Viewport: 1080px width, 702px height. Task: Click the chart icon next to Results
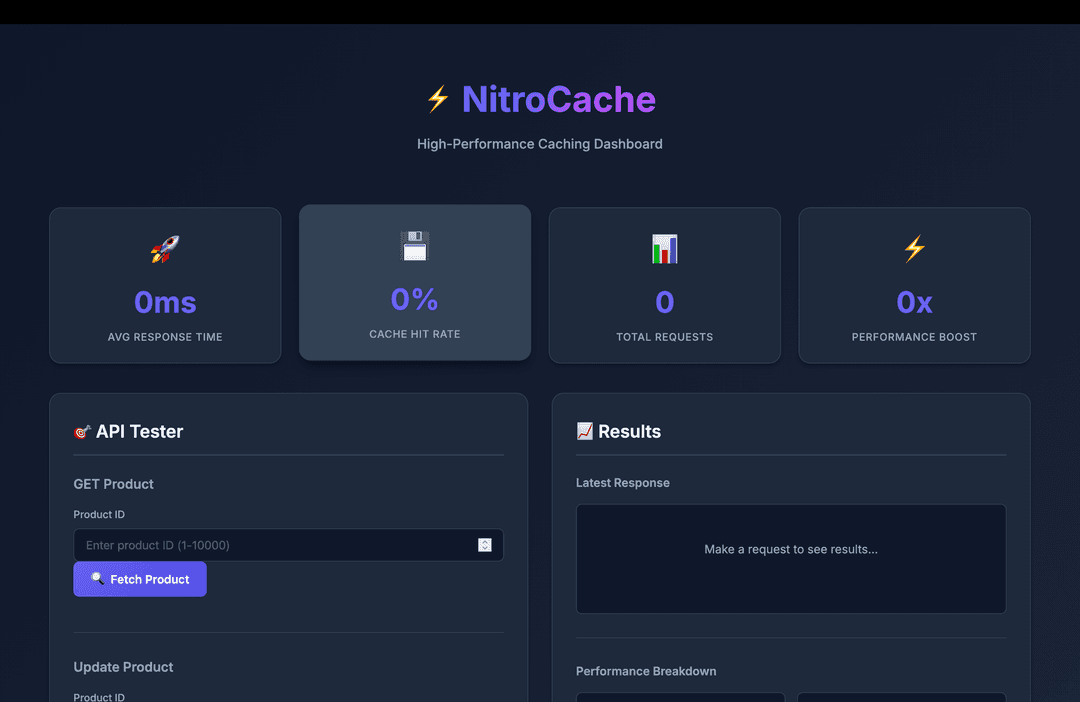586,431
